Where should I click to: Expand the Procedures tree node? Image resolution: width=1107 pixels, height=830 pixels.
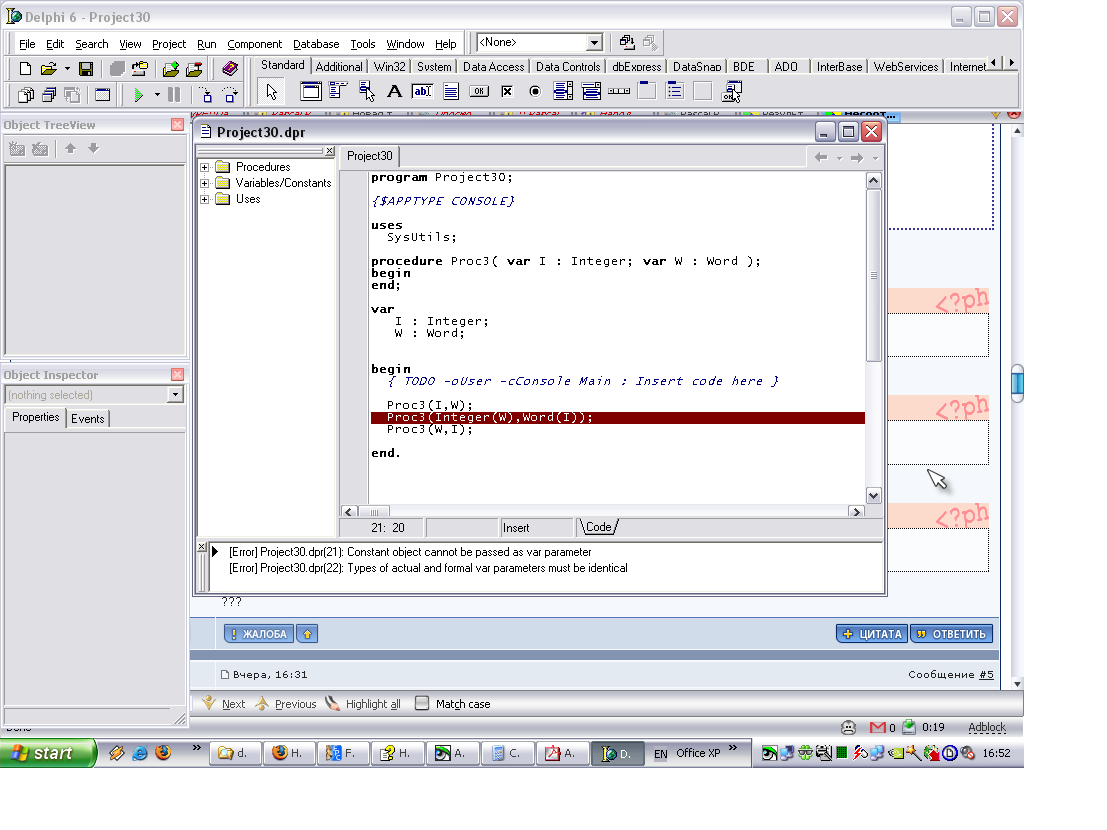[x=205, y=167]
